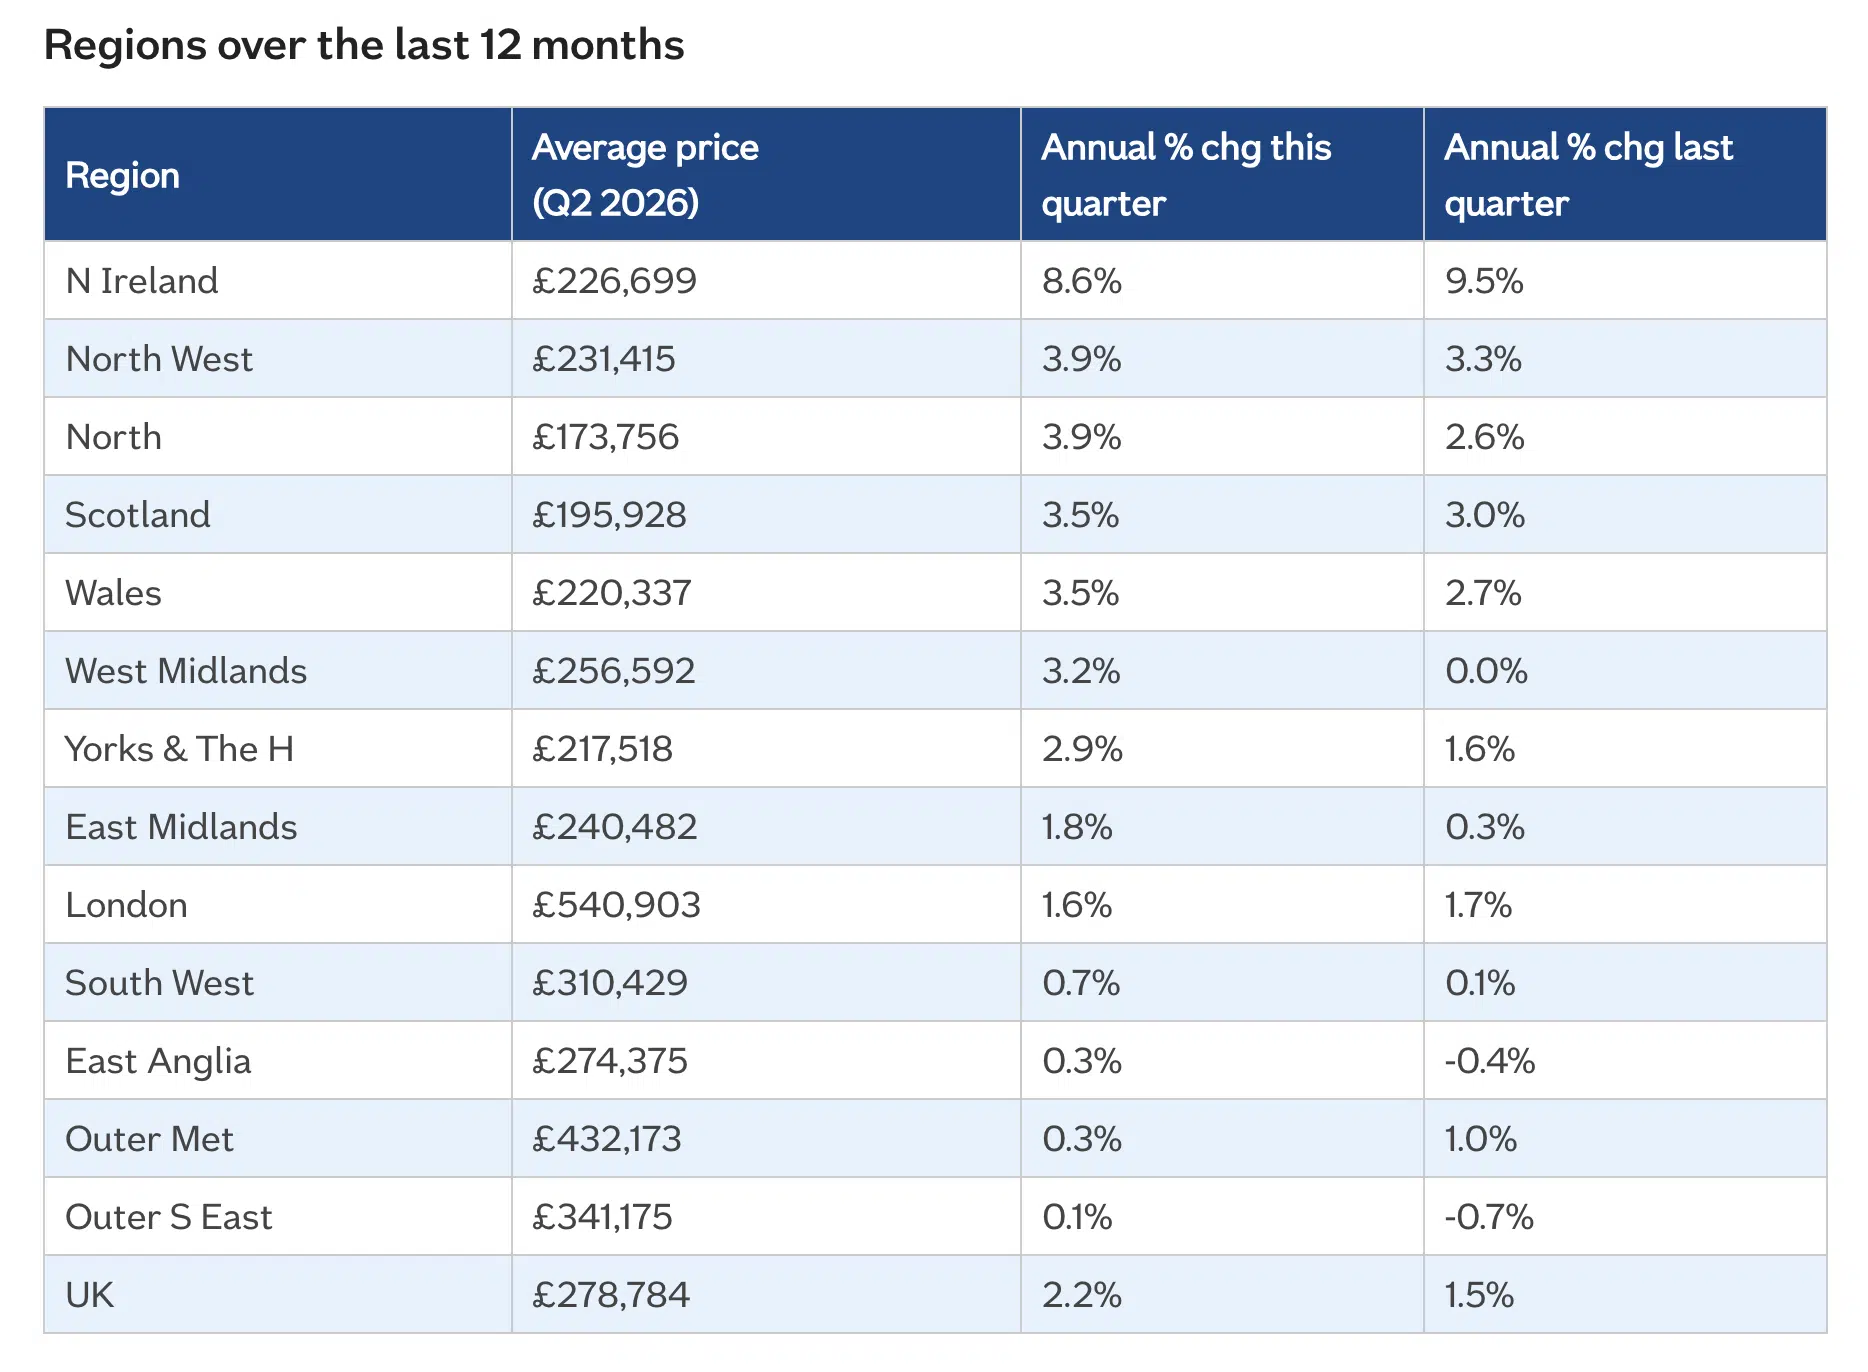The width and height of the screenshot is (1868, 1372).
Task: Click the UK summary row label
Action: click(89, 1295)
